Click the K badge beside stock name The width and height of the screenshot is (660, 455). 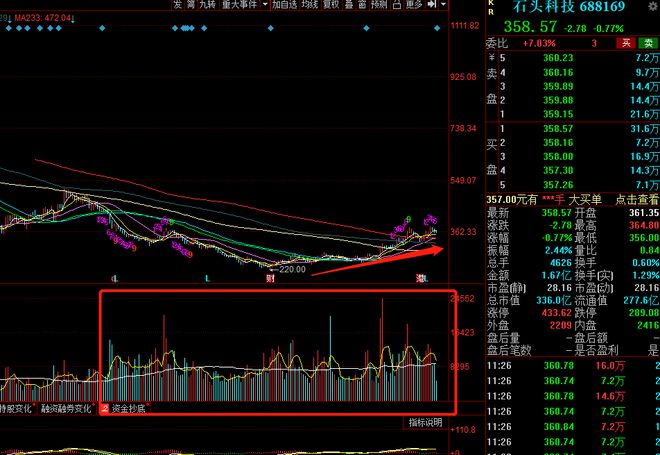pyautogui.click(x=491, y=3)
